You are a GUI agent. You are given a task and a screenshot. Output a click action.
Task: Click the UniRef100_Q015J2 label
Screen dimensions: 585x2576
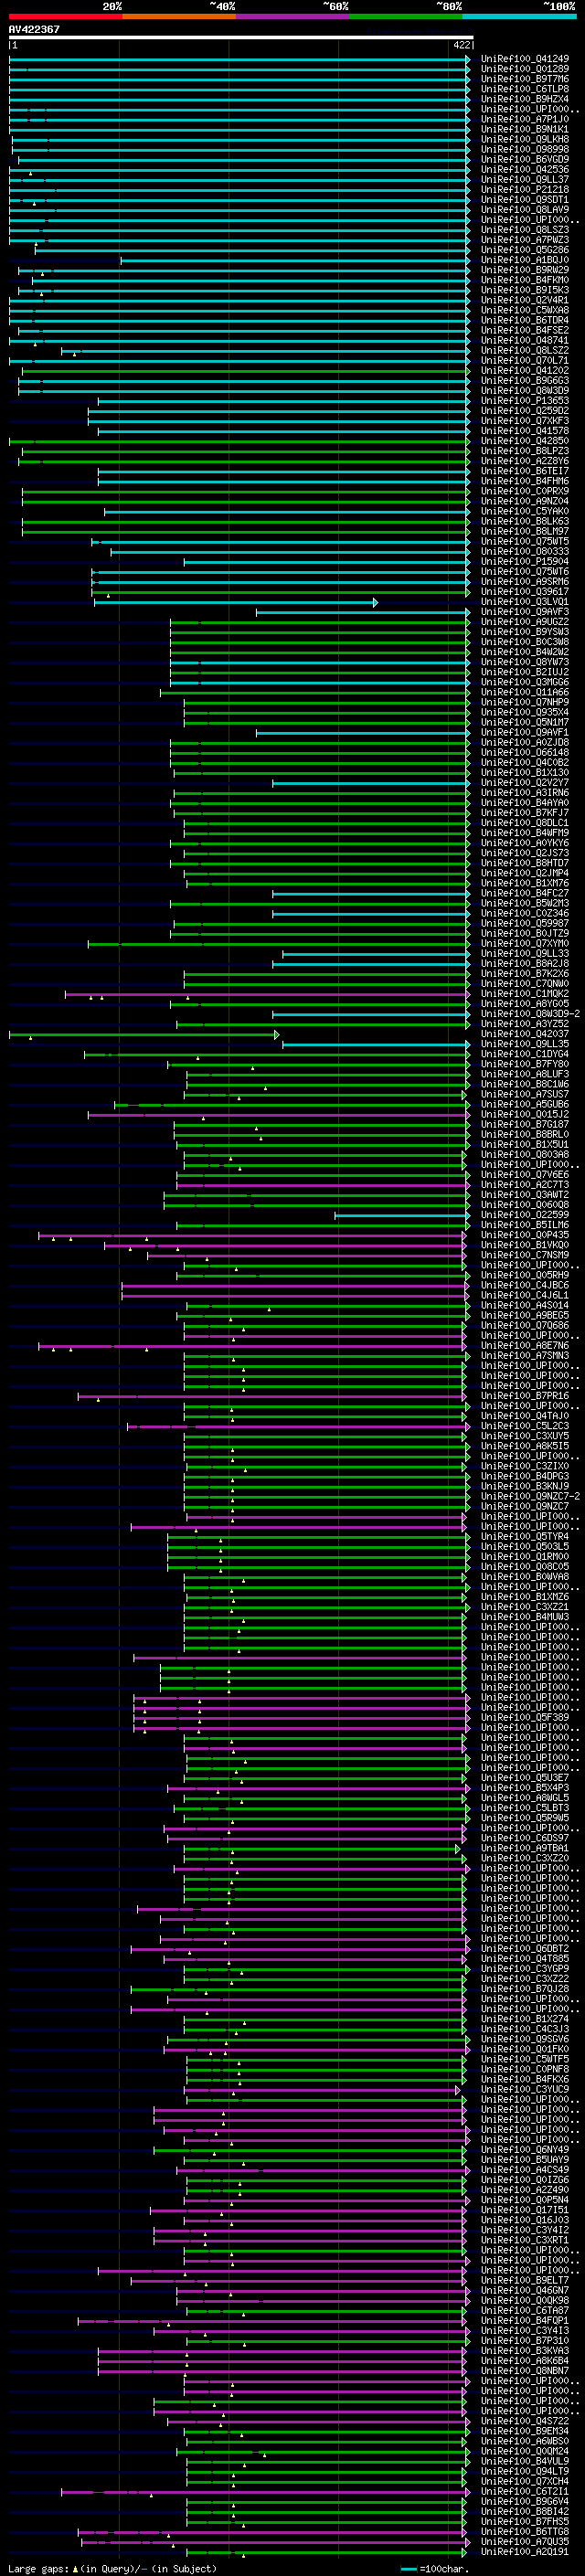[x=525, y=1114]
